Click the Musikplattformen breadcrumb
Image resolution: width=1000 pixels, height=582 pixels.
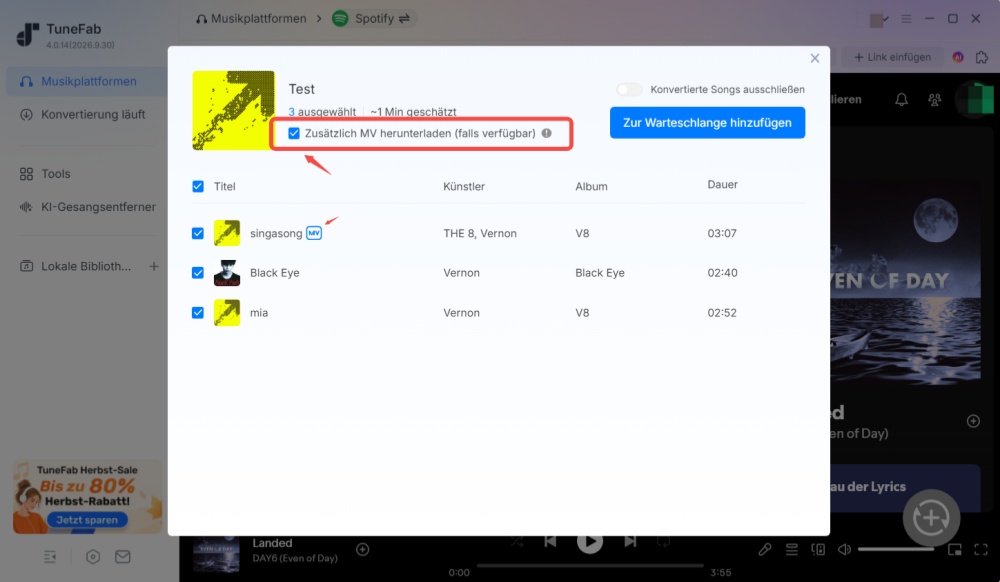tap(251, 18)
